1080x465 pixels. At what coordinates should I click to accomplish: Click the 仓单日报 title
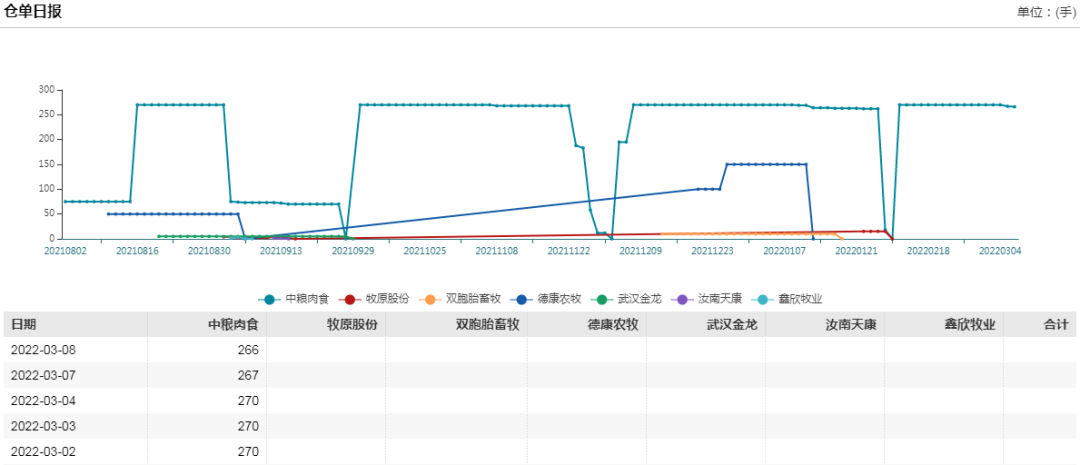coord(33,12)
